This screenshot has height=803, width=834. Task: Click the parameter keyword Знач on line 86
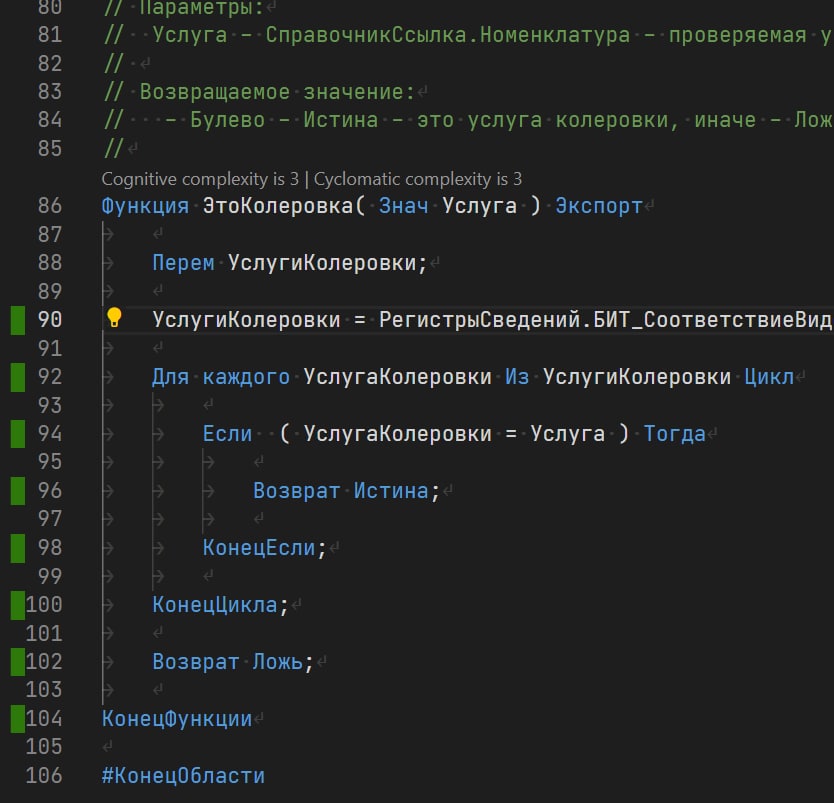403,206
